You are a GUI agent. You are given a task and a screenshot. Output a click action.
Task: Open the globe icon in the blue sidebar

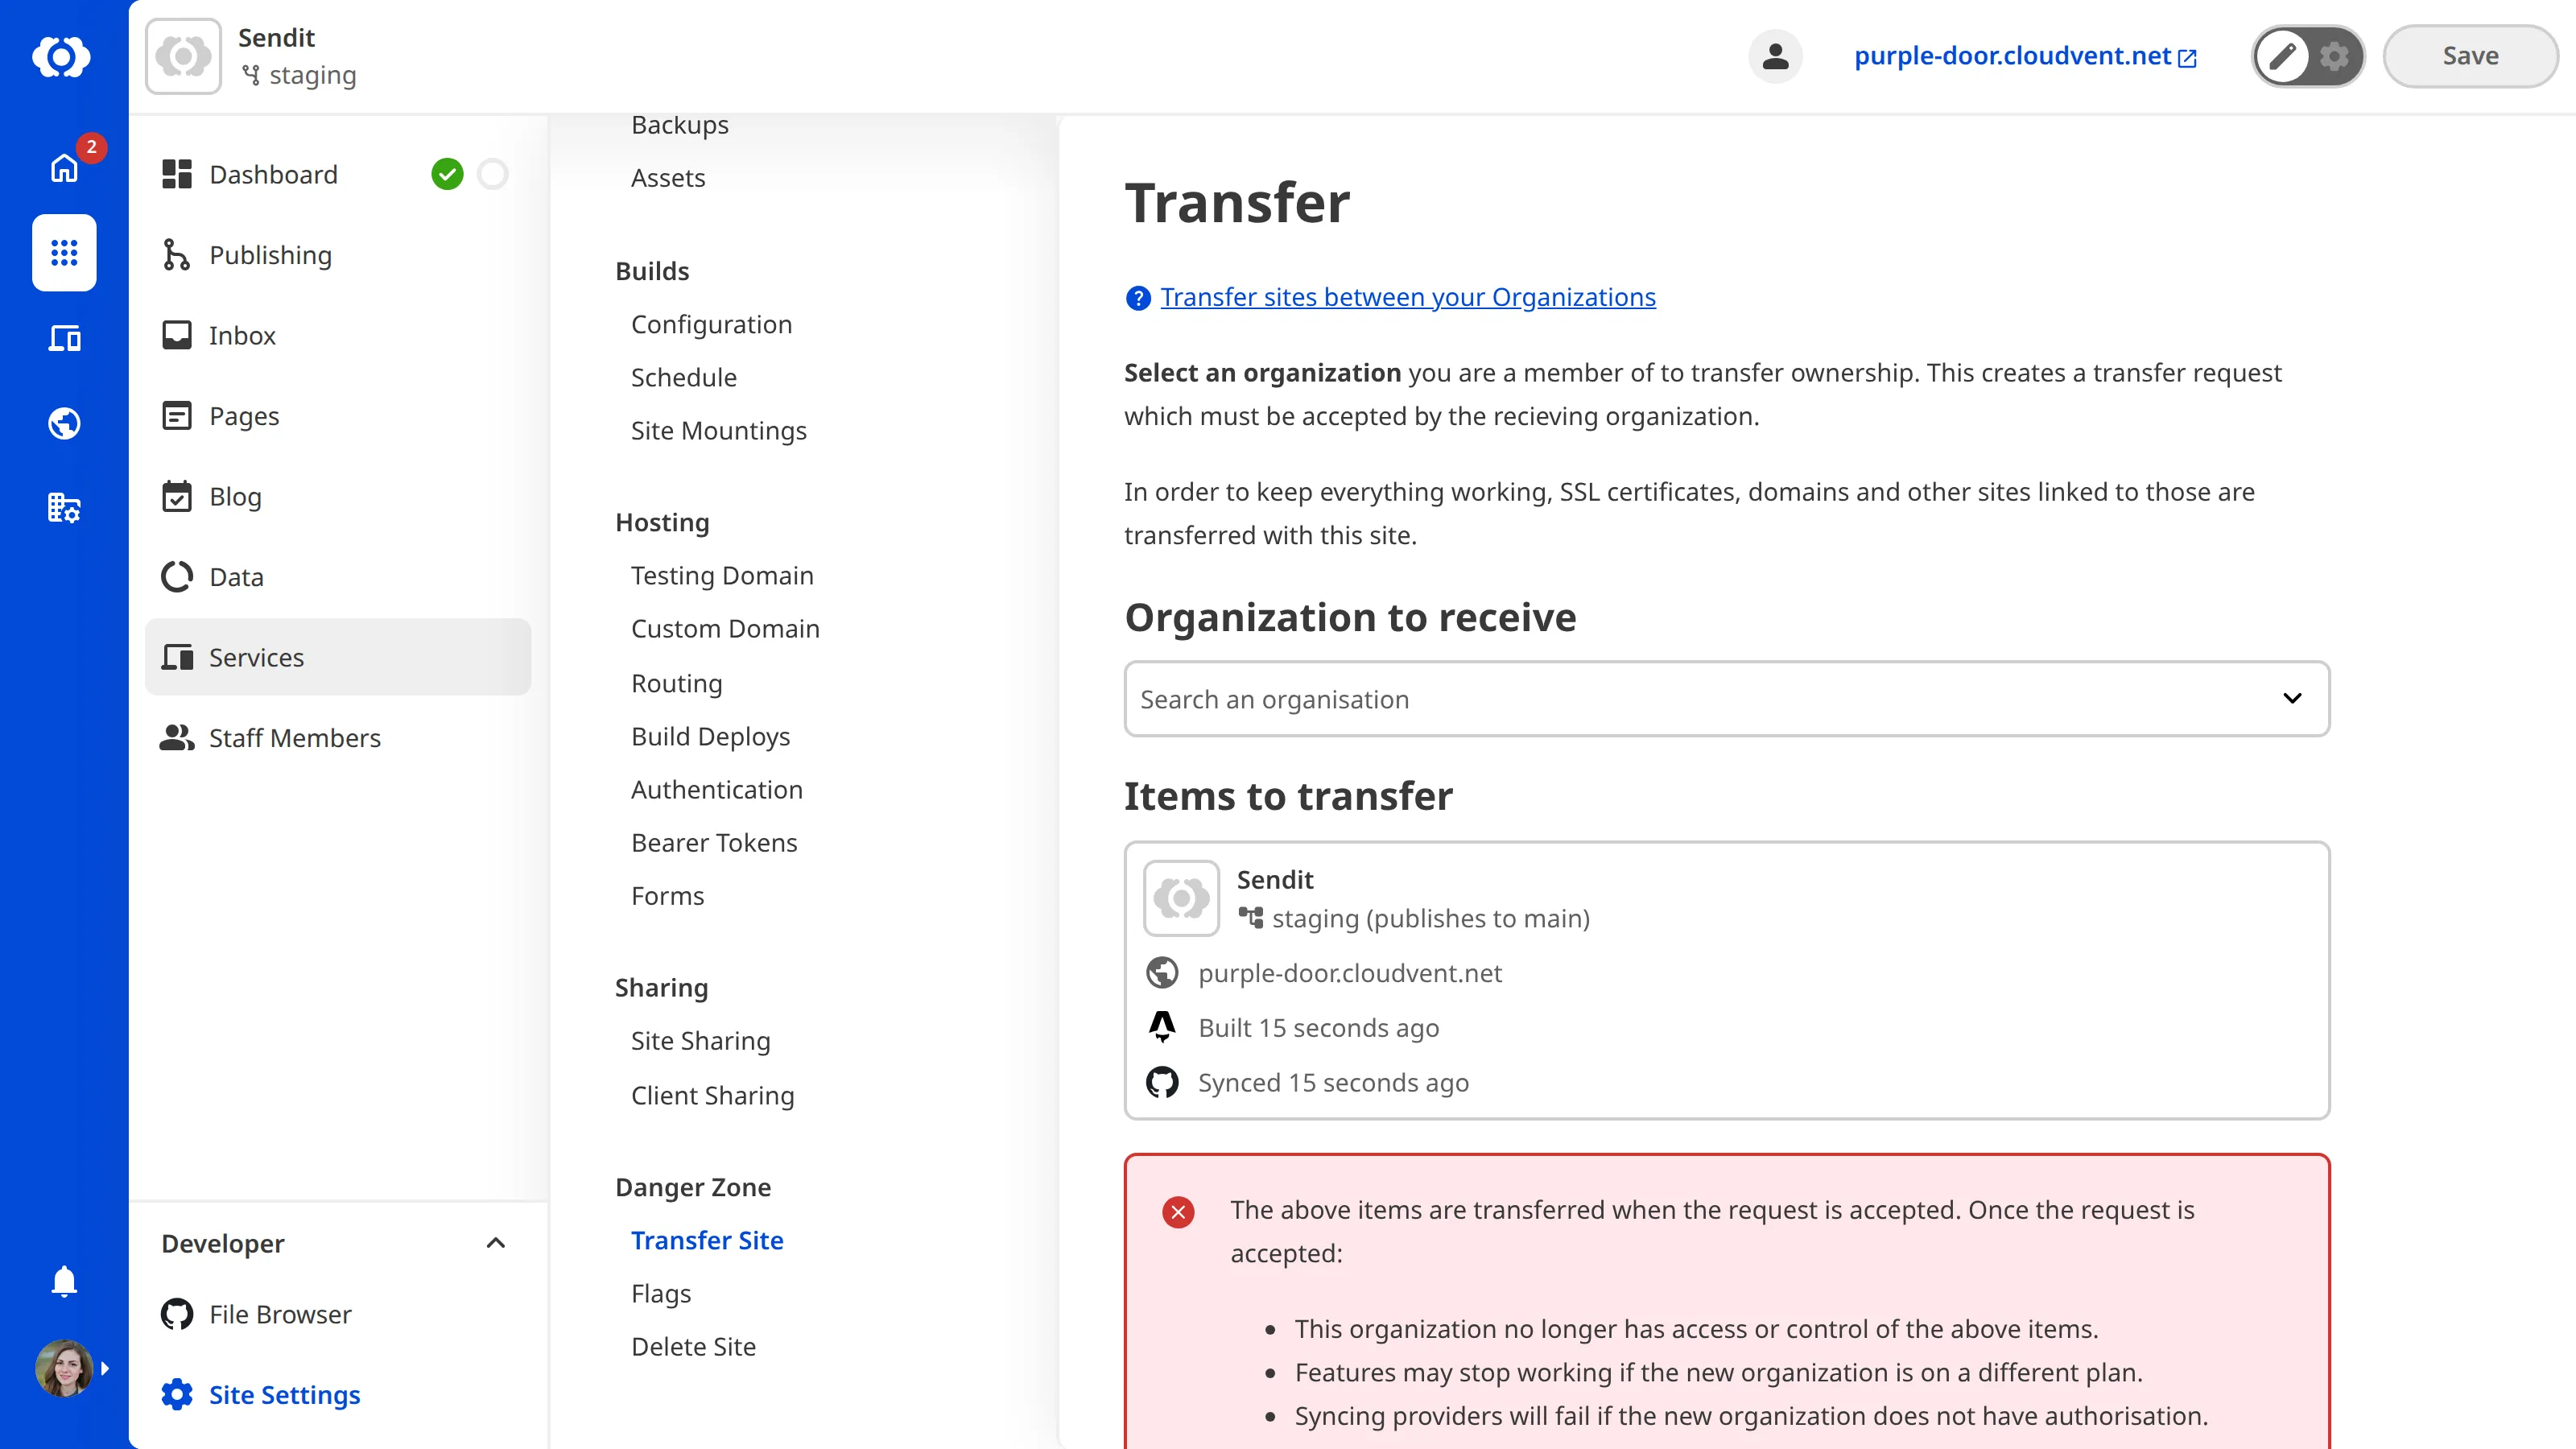pyautogui.click(x=63, y=423)
